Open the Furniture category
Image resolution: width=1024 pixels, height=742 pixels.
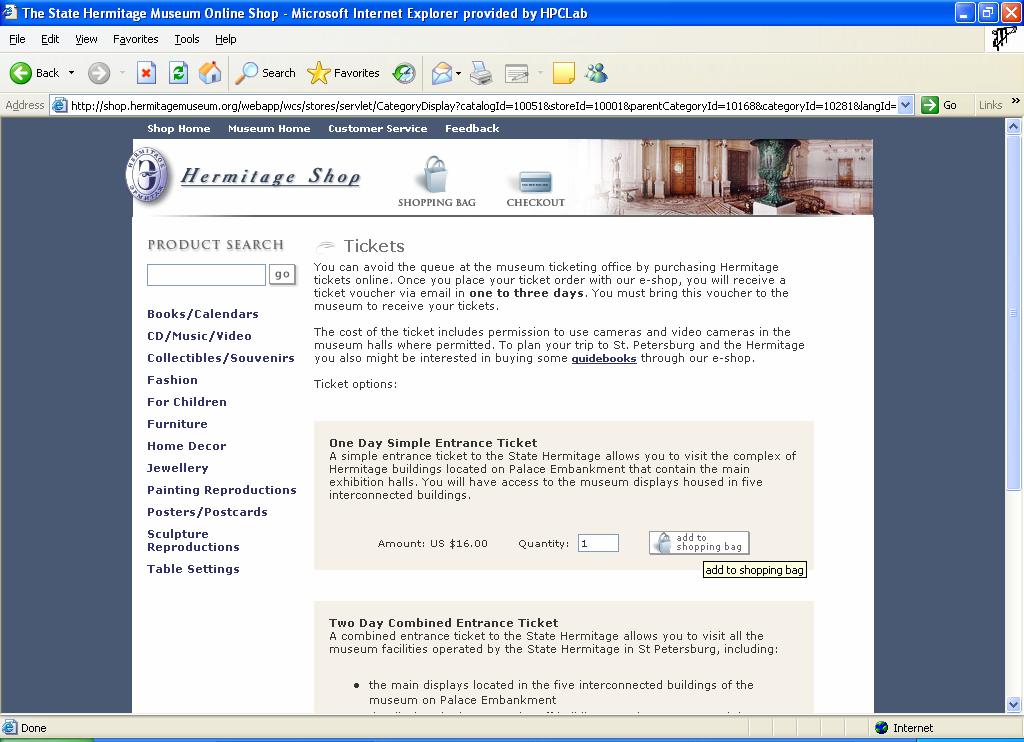(x=177, y=424)
